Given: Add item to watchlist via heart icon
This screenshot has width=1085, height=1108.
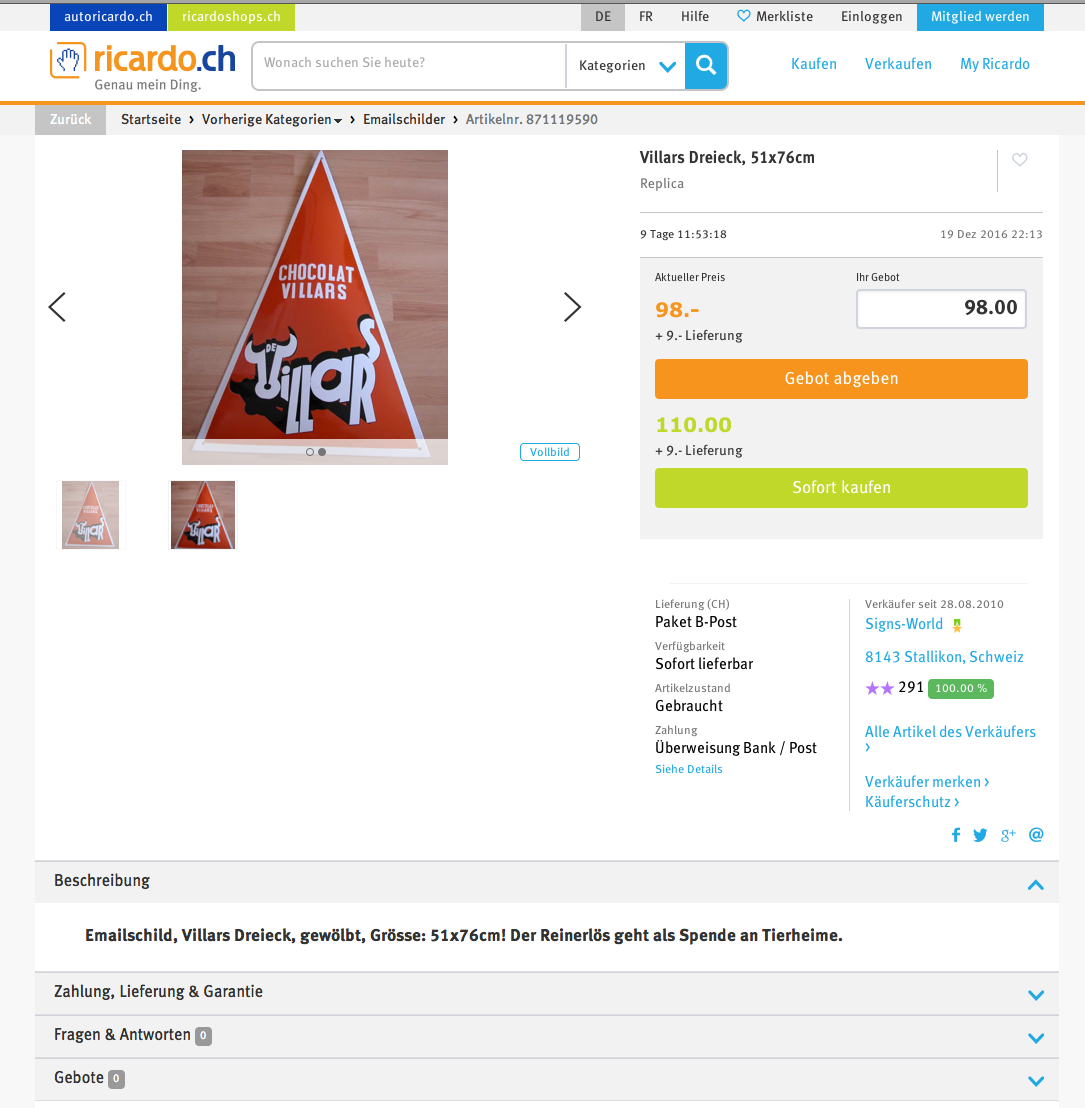Looking at the screenshot, I should [x=1019, y=160].
